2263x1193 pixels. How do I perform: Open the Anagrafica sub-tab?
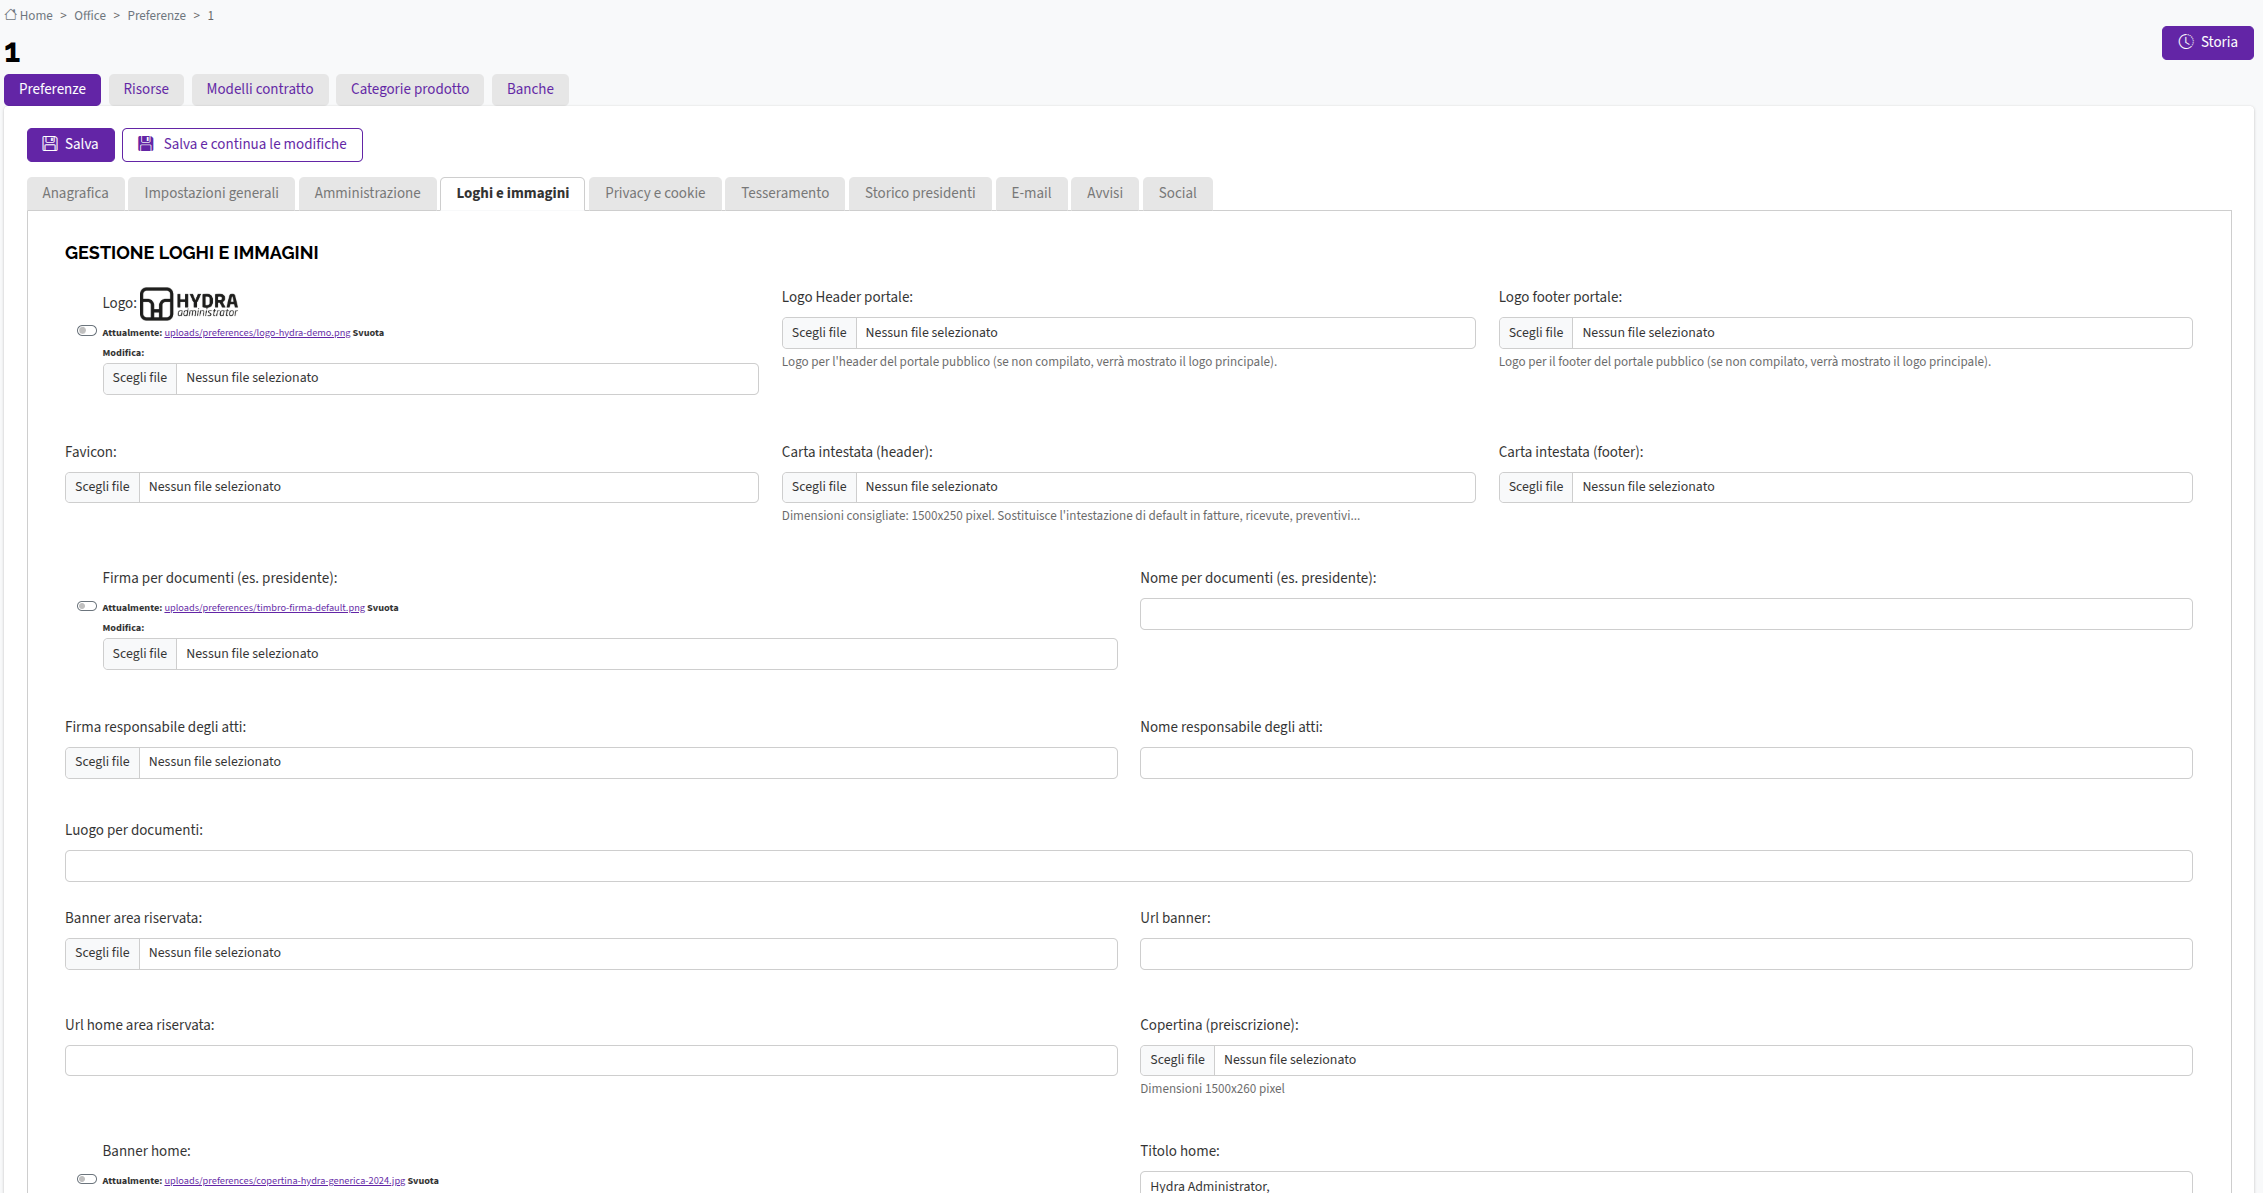coord(76,193)
